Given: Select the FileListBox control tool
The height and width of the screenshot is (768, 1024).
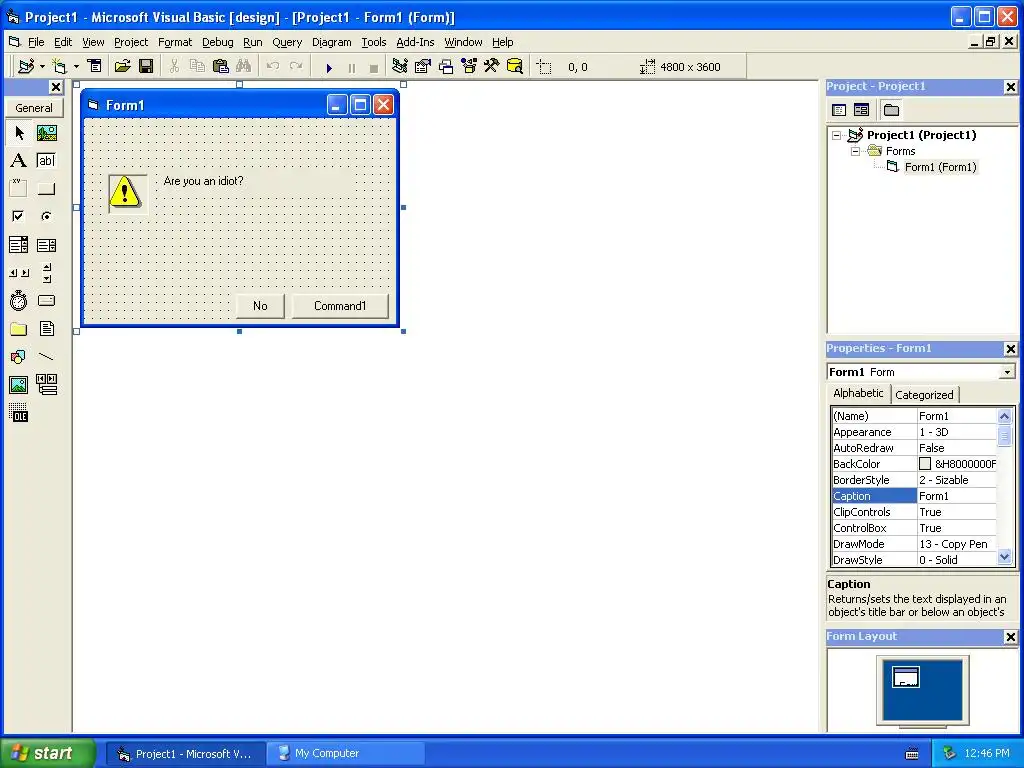Looking at the screenshot, I should pyautogui.click(x=46, y=328).
